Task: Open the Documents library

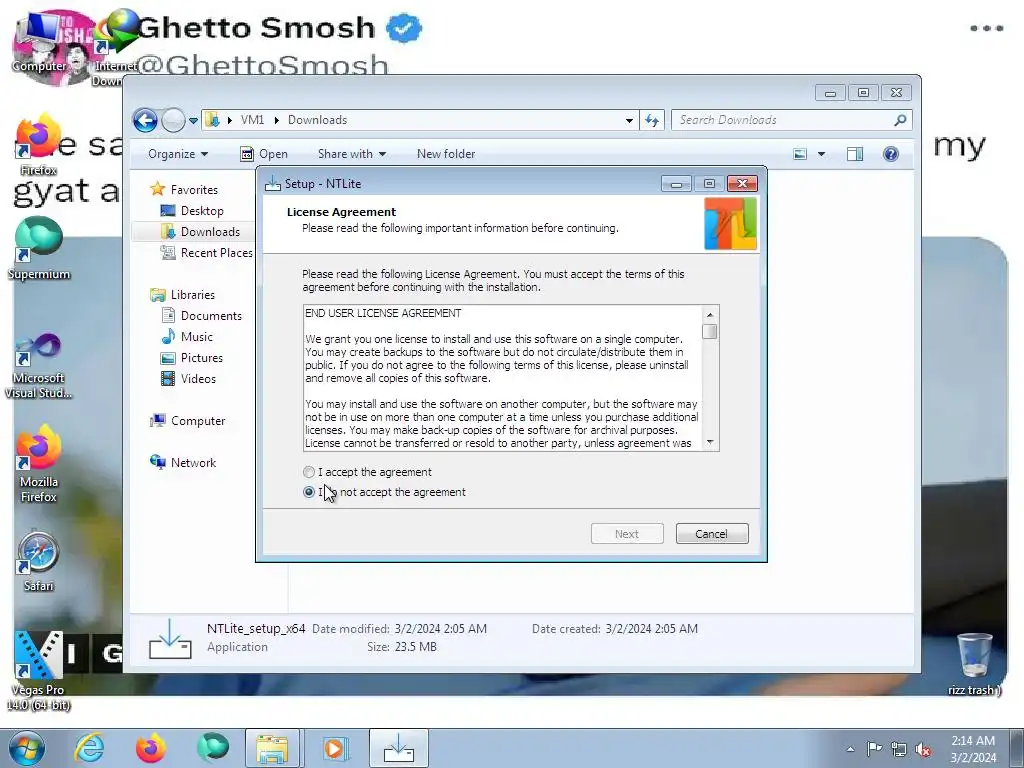Action: click(211, 316)
